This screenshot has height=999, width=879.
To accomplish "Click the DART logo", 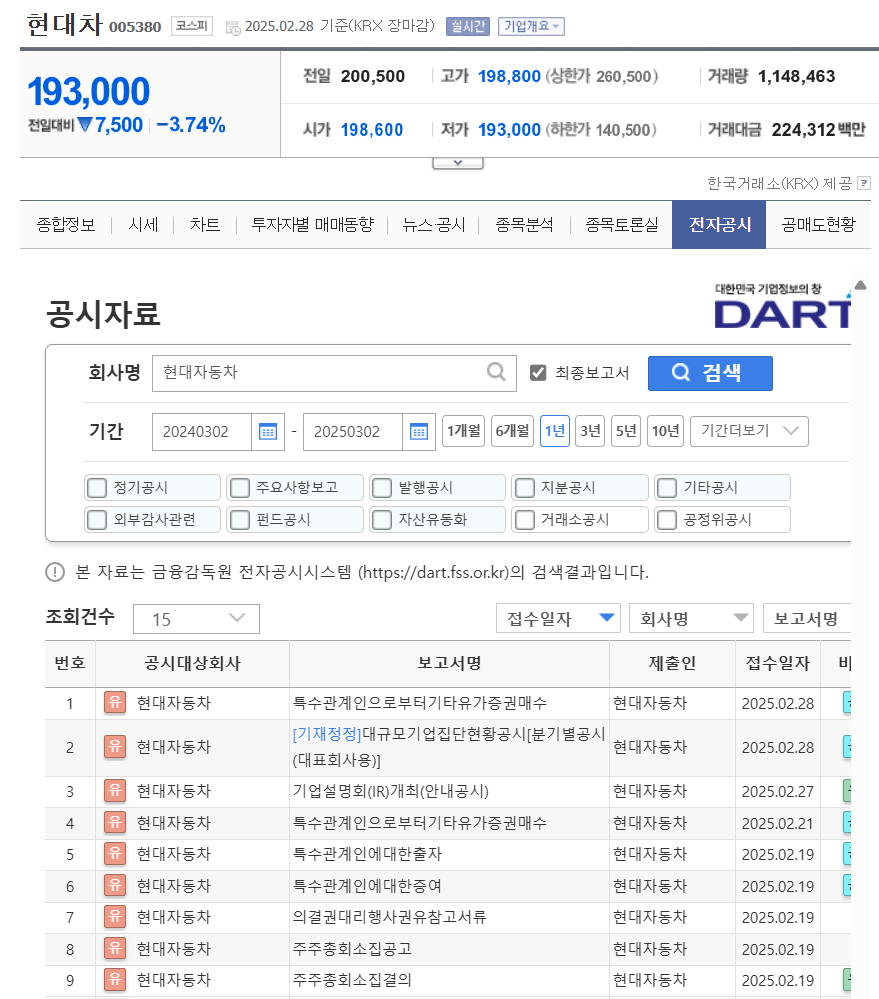I will (x=782, y=306).
